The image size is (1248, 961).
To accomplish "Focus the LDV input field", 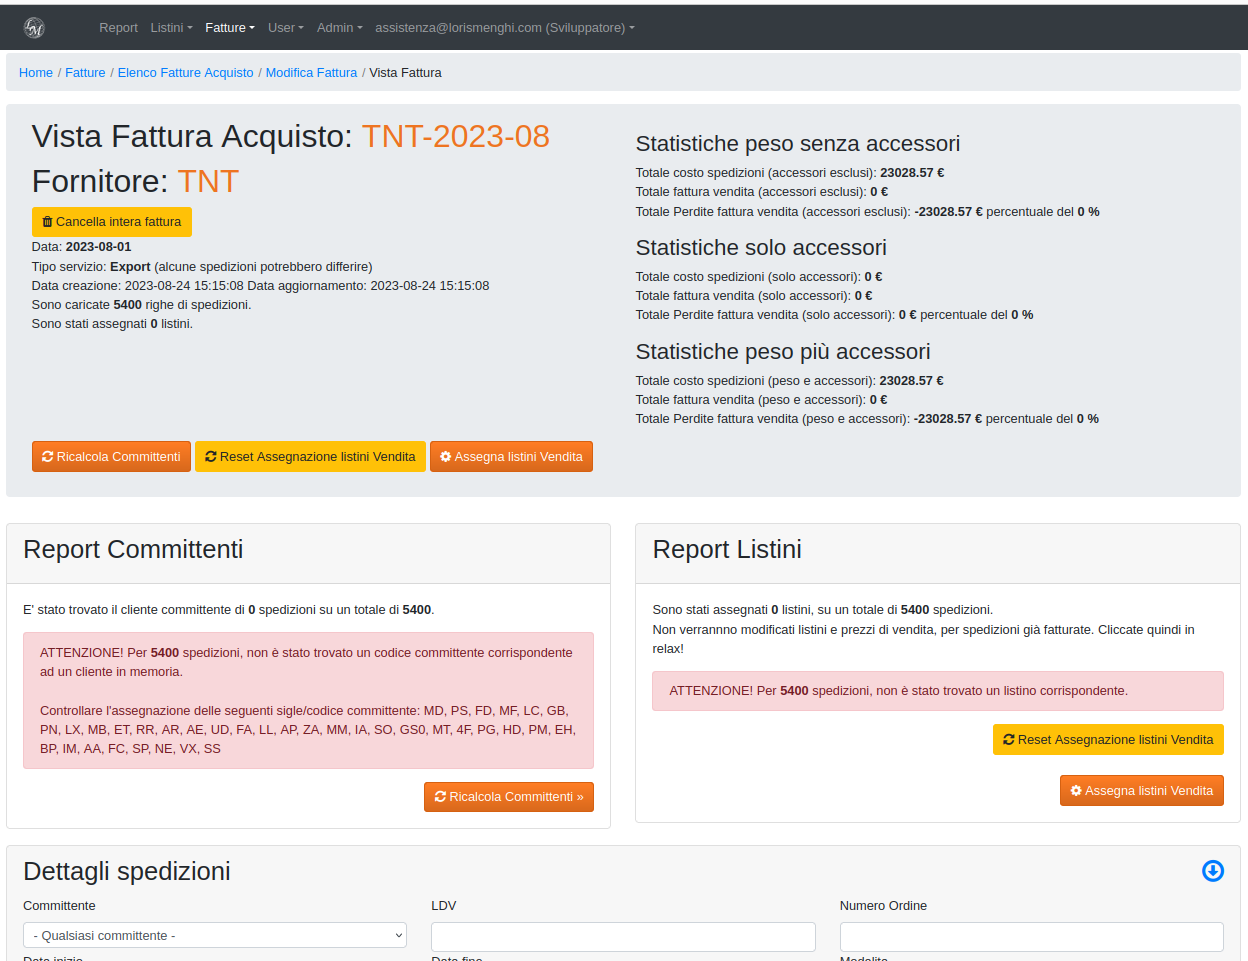I will [x=623, y=937].
